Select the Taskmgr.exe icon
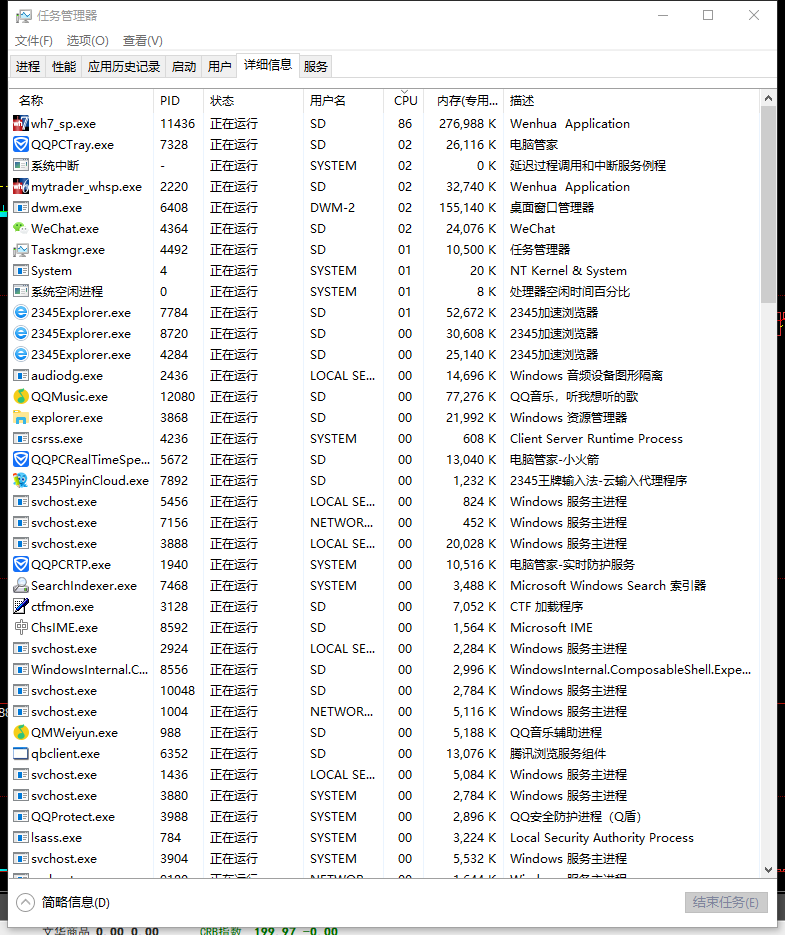The height and width of the screenshot is (935, 785). [x=21, y=250]
